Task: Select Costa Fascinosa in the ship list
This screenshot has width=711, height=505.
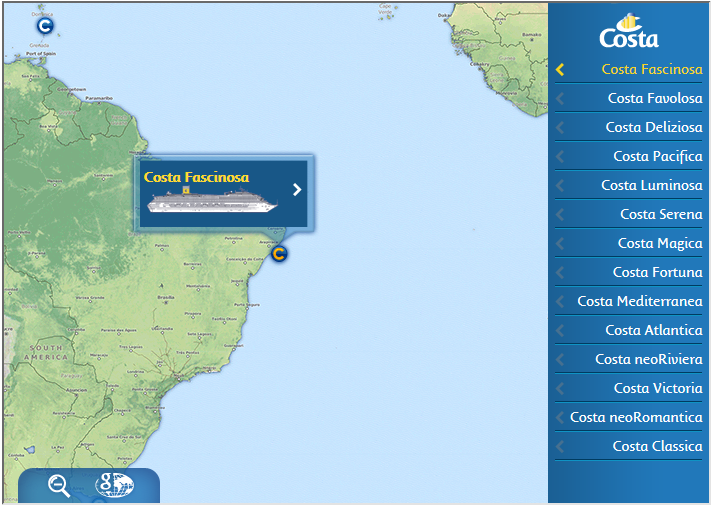Action: (652, 69)
